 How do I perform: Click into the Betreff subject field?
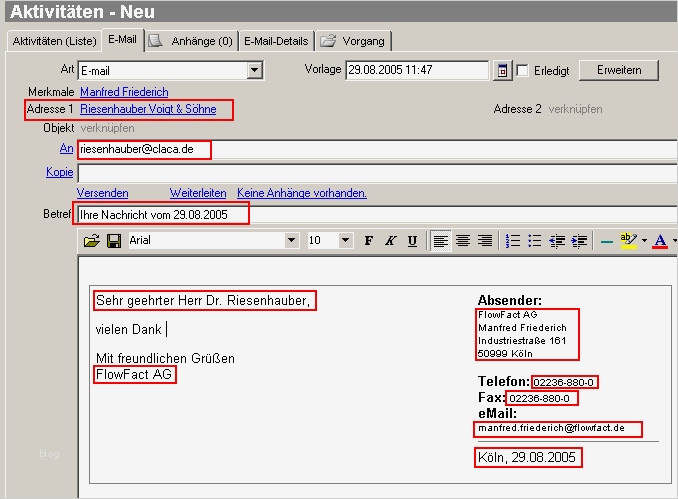(x=377, y=215)
